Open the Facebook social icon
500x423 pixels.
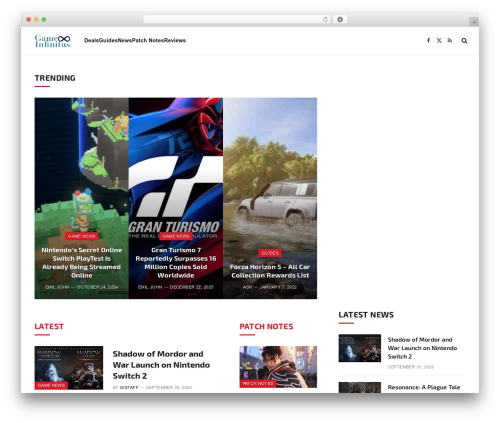(x=428, y=40)
